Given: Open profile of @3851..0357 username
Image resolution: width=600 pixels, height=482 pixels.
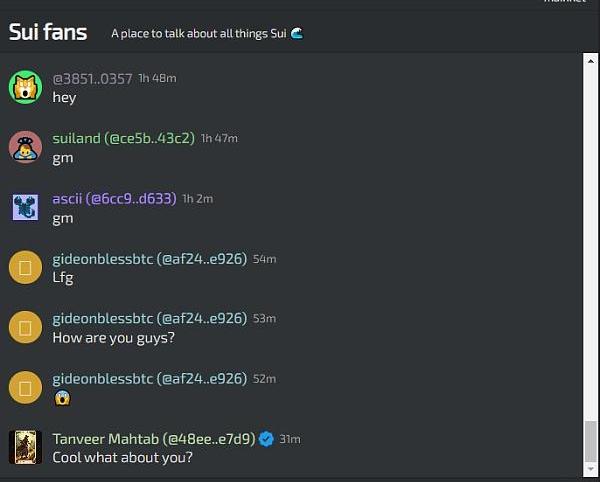Looking at the screenshot, I should (x=92, y=79).
